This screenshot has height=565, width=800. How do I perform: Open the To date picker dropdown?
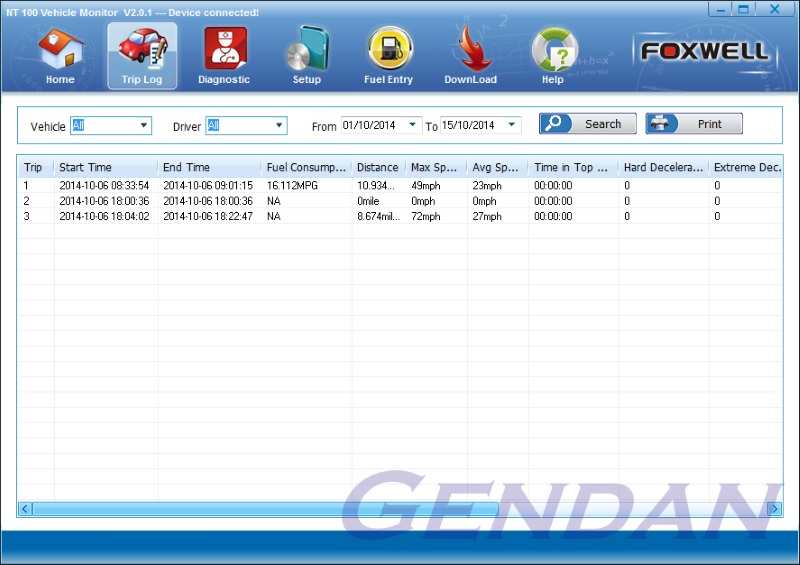[513, 125]
